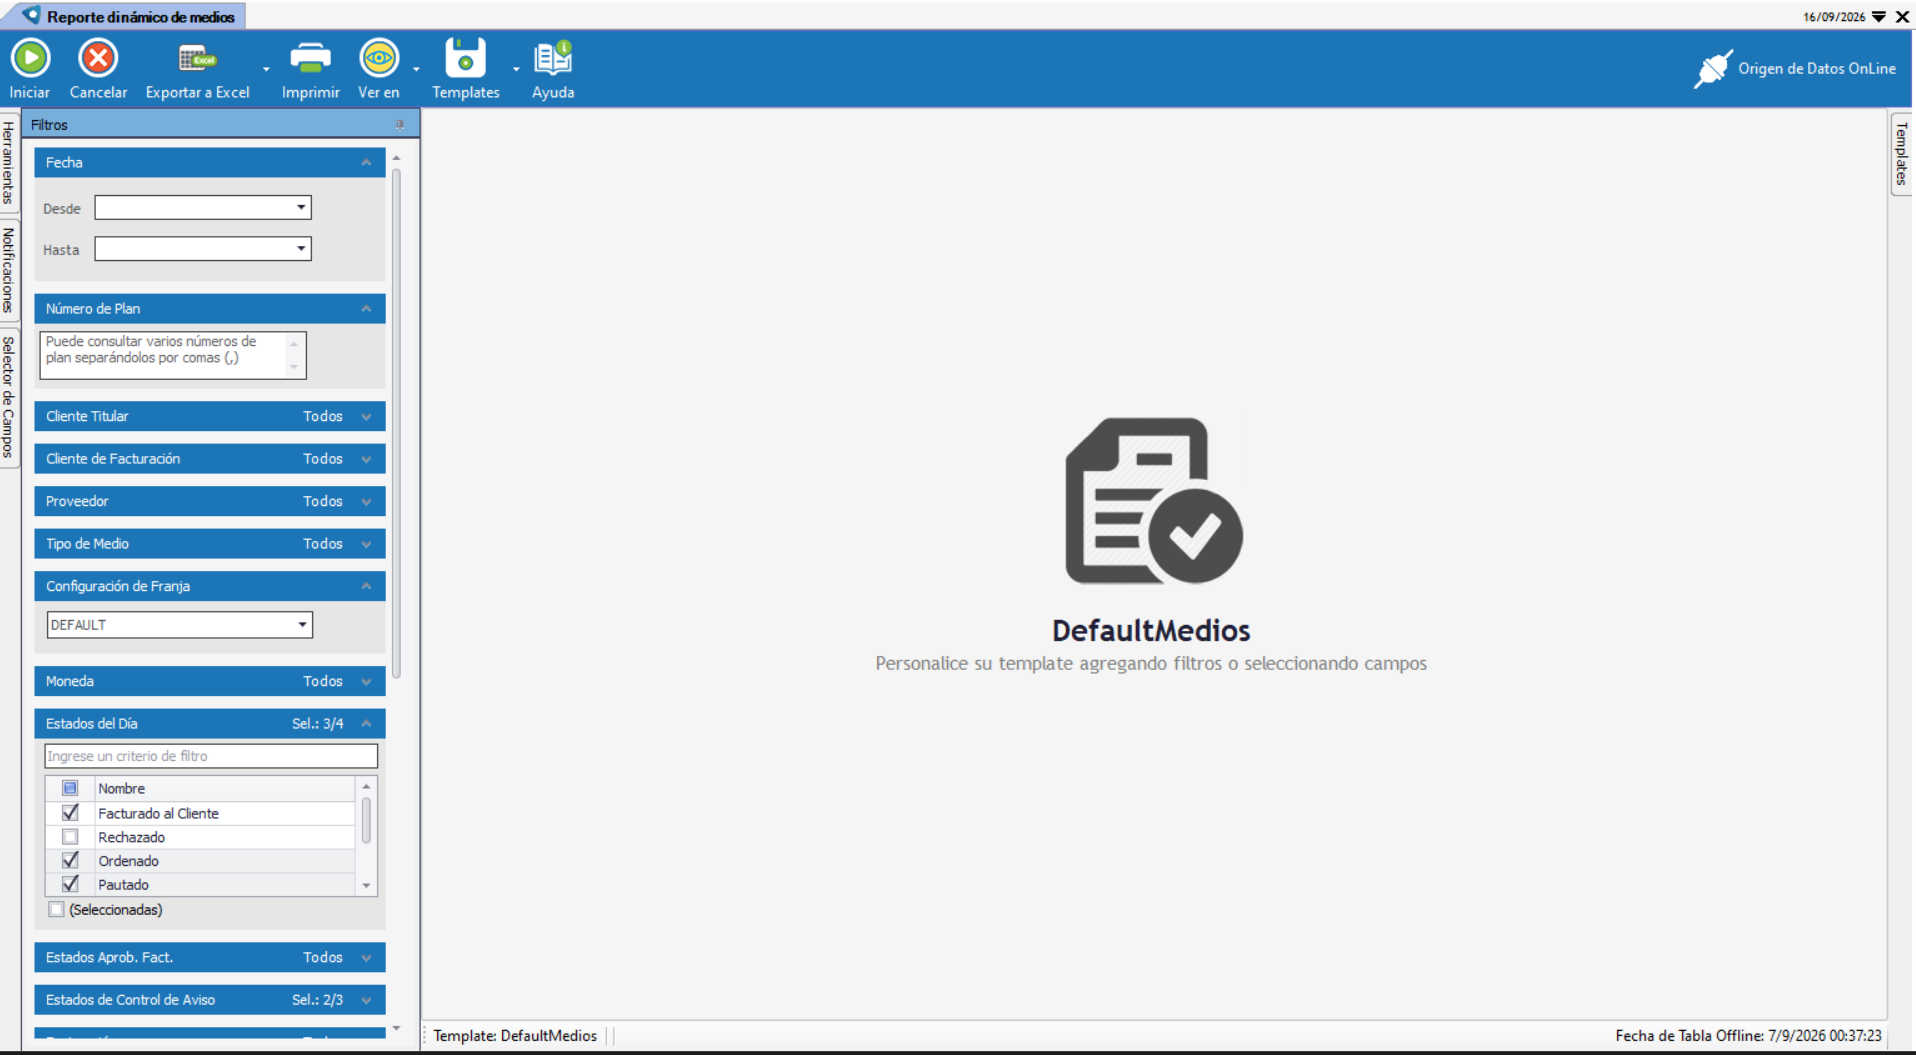The height and width of the screenshot is (1055, 1916).
Task: Enable the (Seleccionadas) checkbox
Action: pos(57,909)
